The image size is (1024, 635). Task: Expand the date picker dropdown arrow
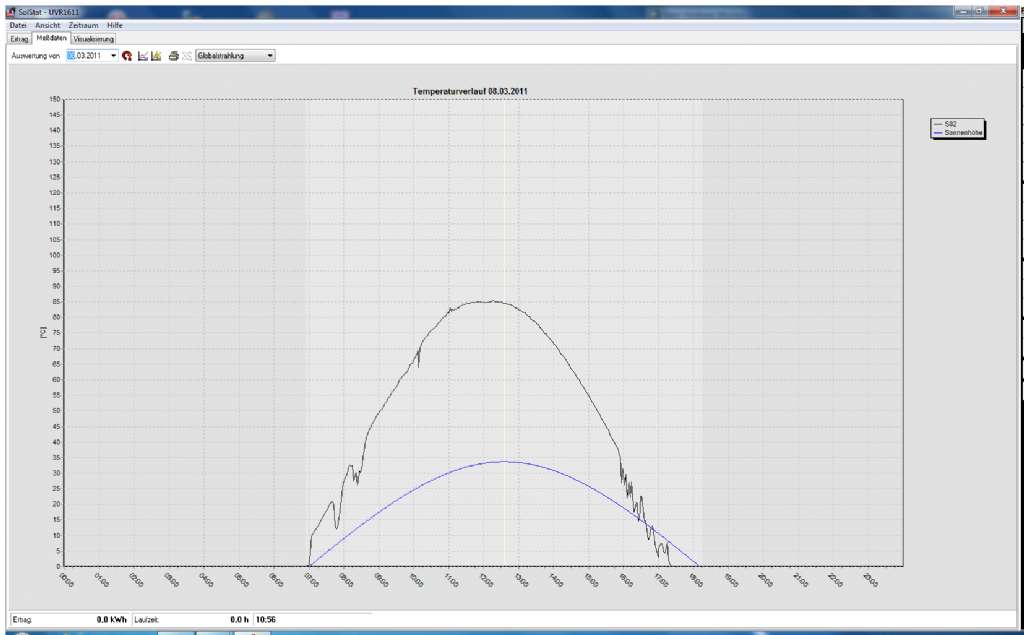pos(113,56)
